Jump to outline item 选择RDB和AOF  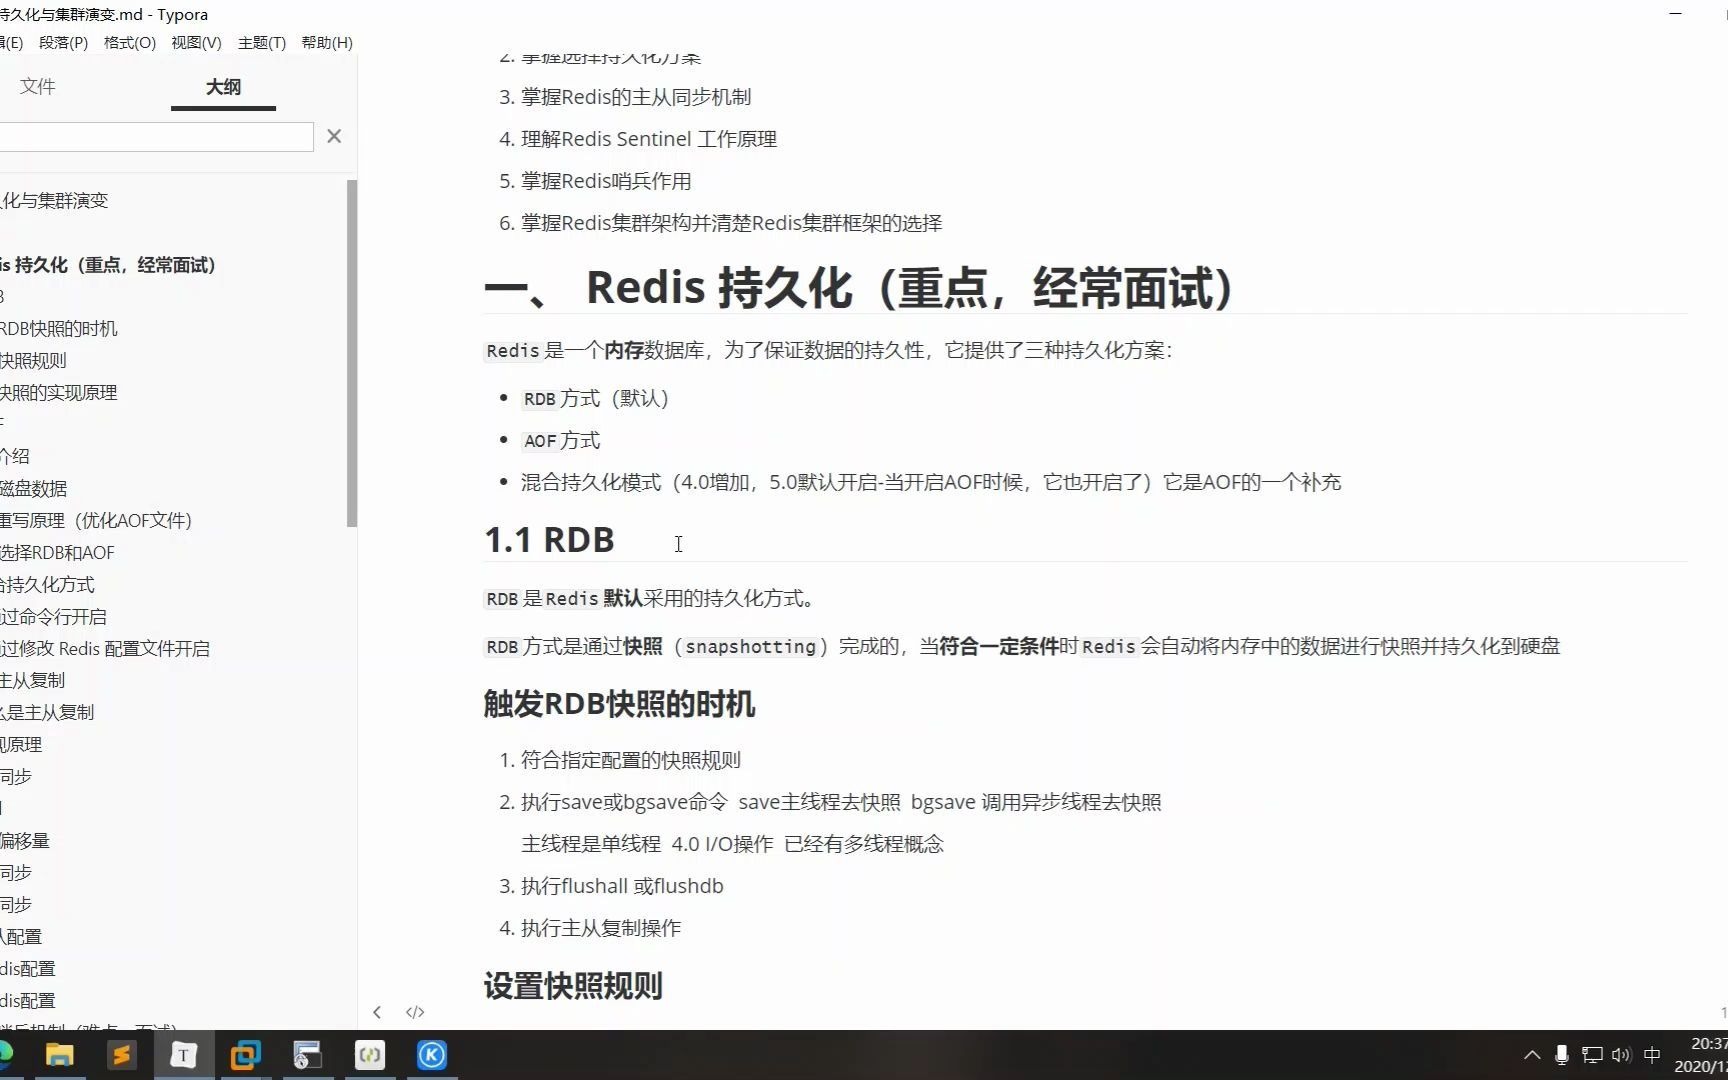pyautogui.click(x=57, y=553)
